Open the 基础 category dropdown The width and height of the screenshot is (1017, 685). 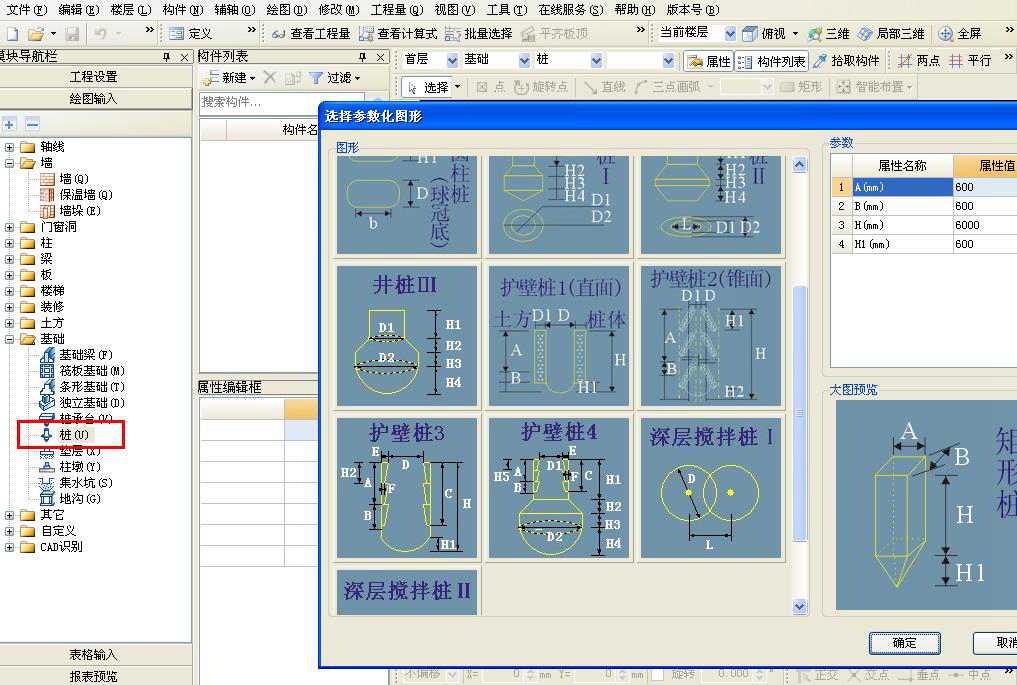coord(525,61)
